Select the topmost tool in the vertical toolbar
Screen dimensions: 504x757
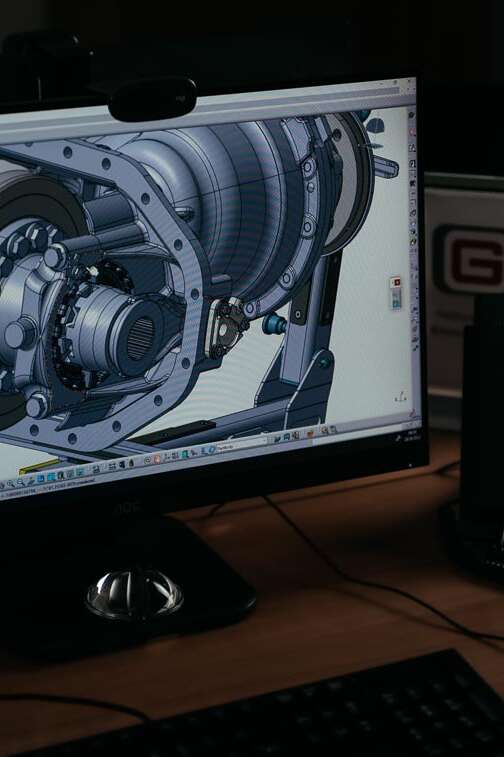click(412, 114)
